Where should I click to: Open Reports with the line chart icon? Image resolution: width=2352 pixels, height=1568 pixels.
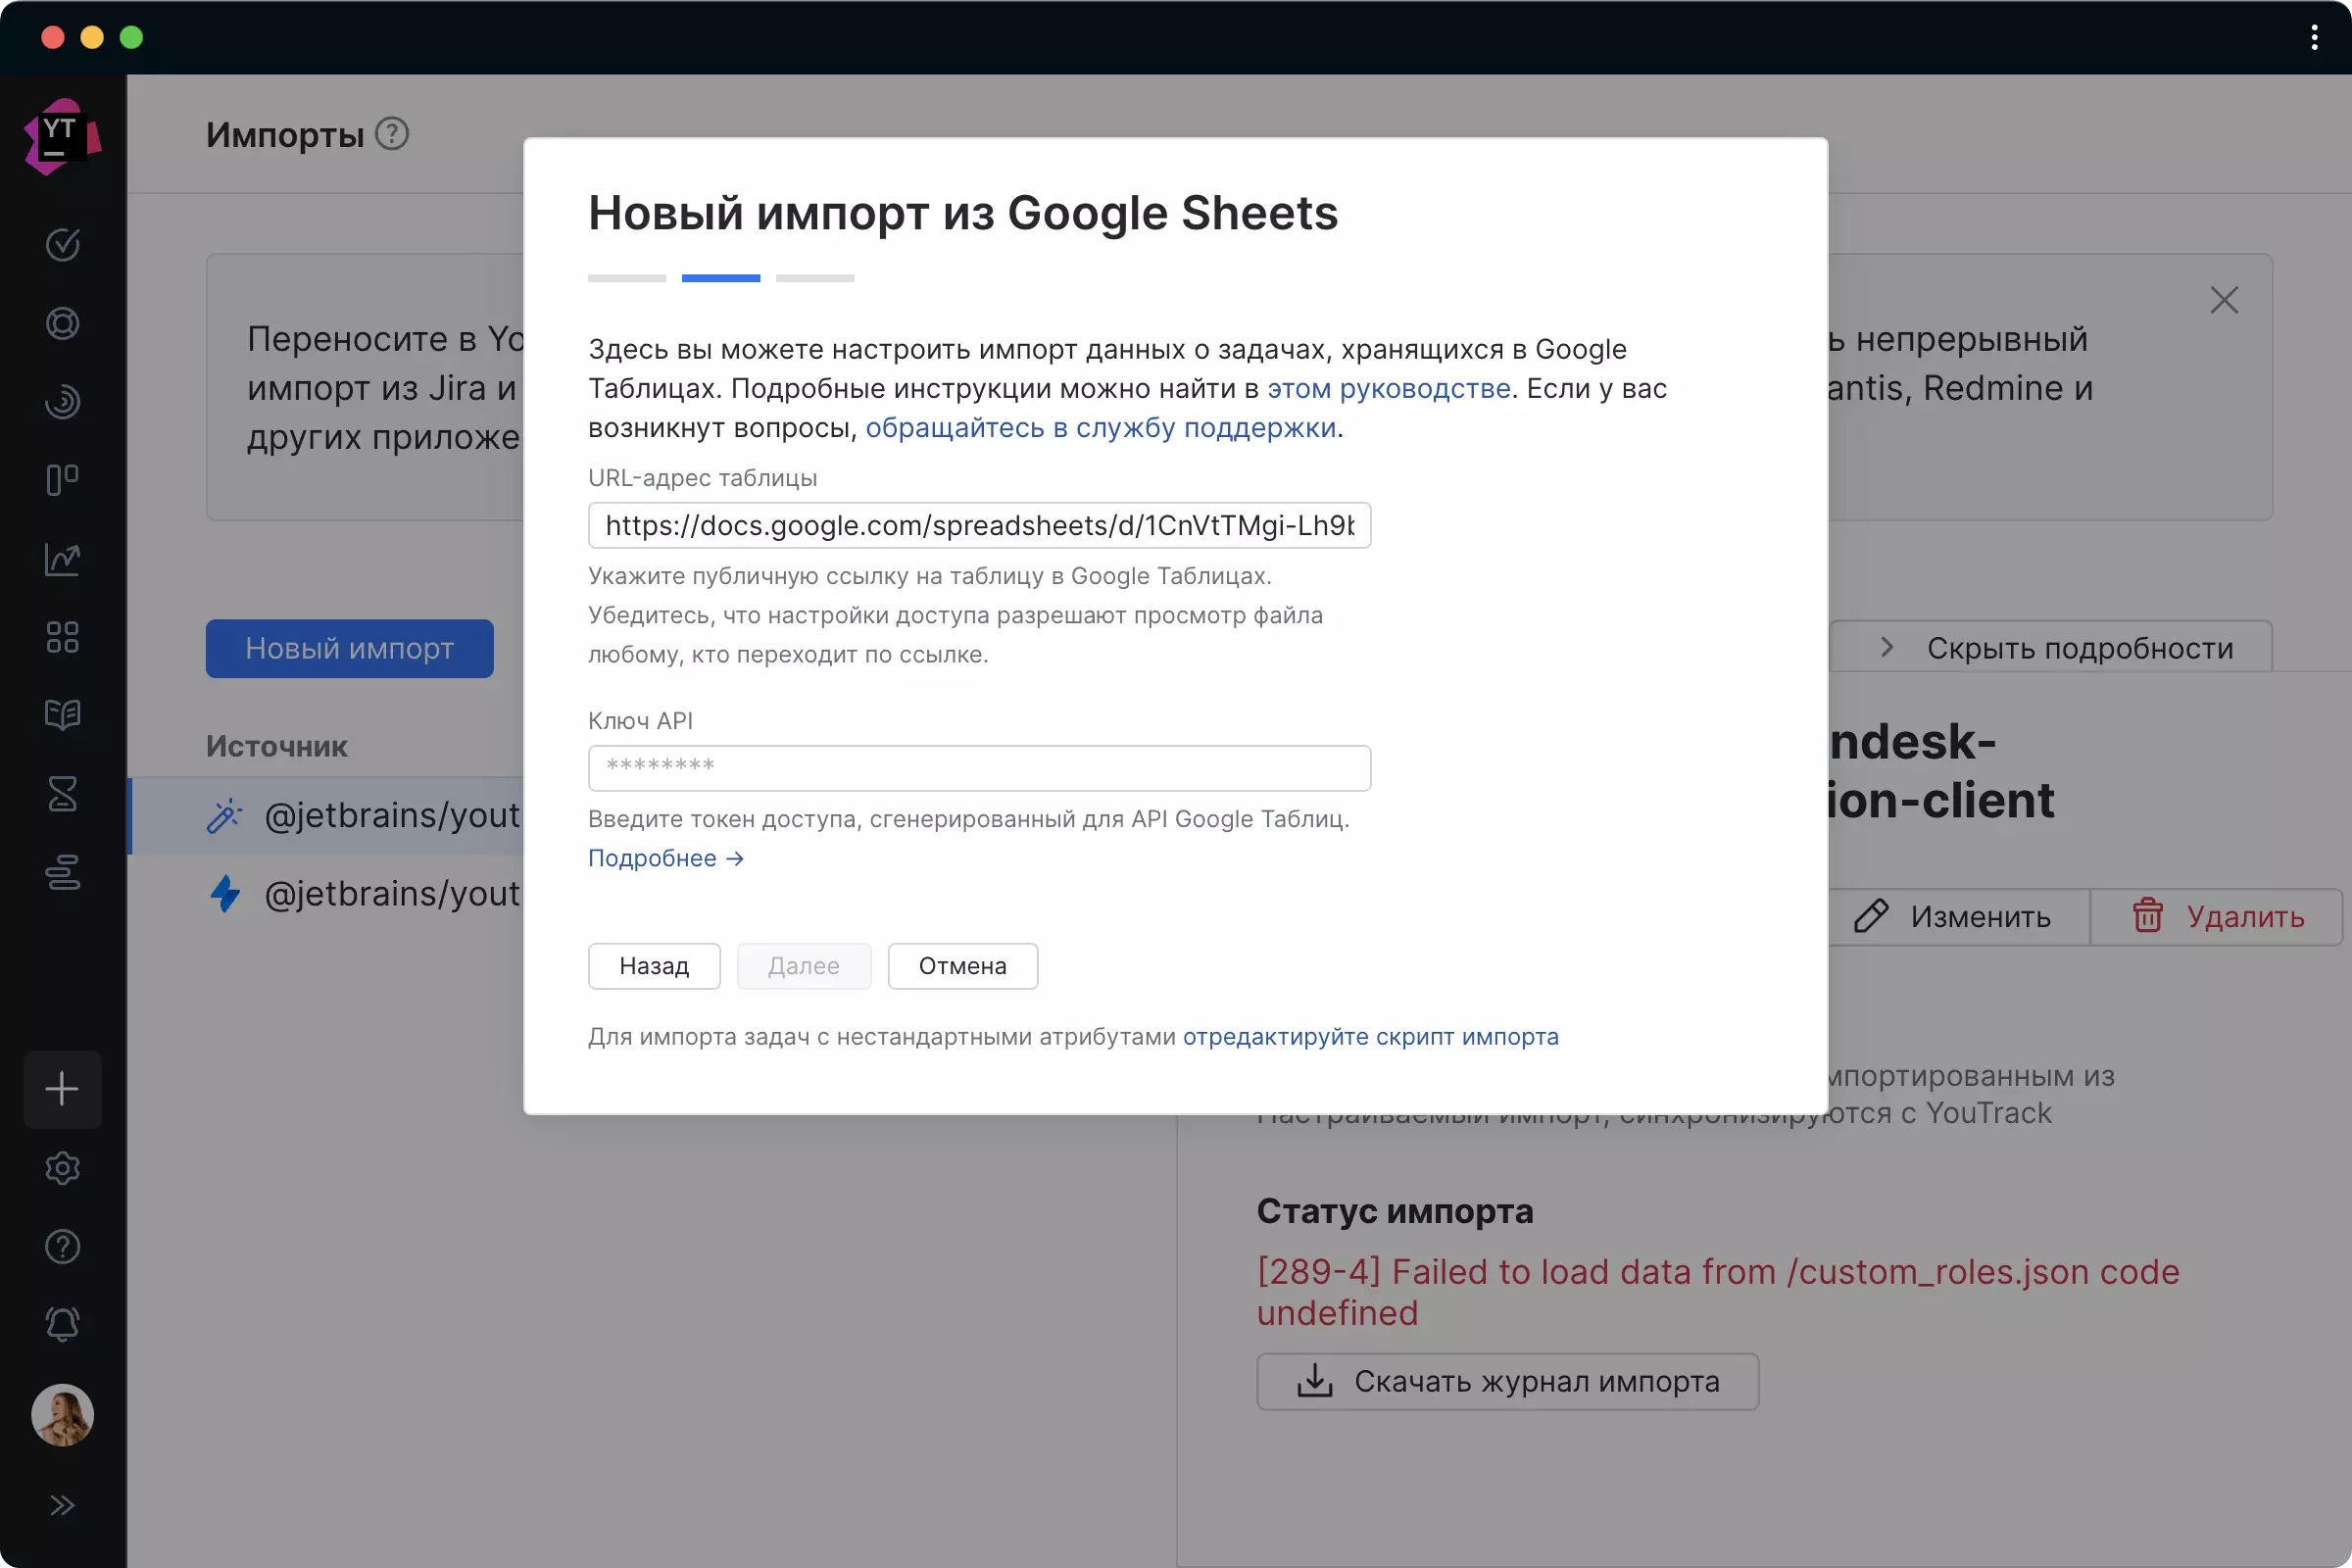click(x=62, y=558)
